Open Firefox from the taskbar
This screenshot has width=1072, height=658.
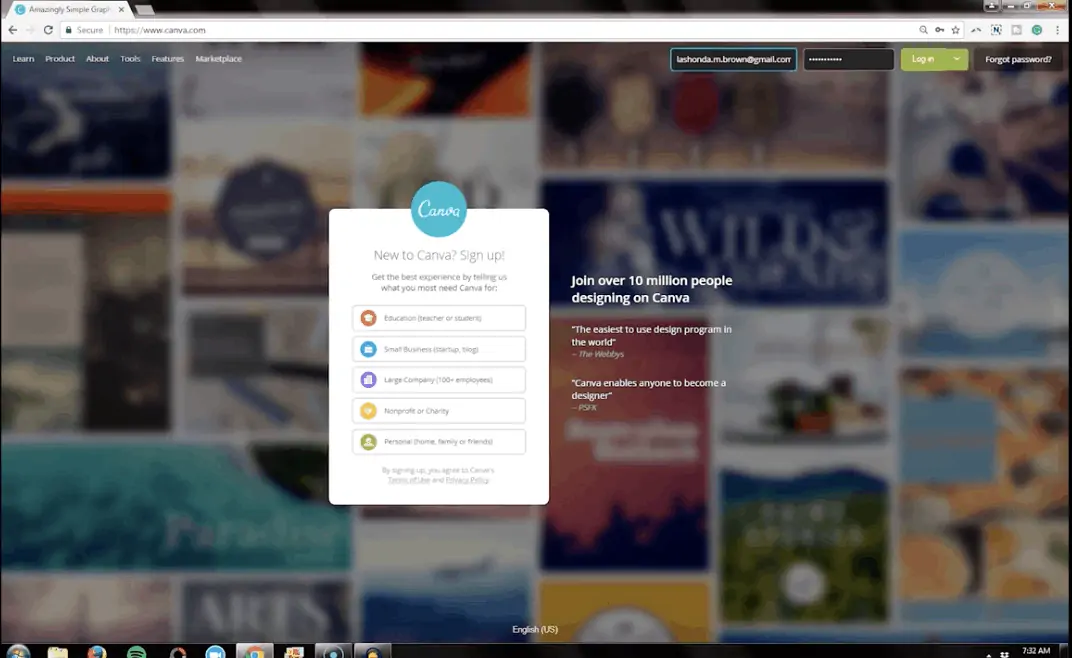(x=97, y=652)
